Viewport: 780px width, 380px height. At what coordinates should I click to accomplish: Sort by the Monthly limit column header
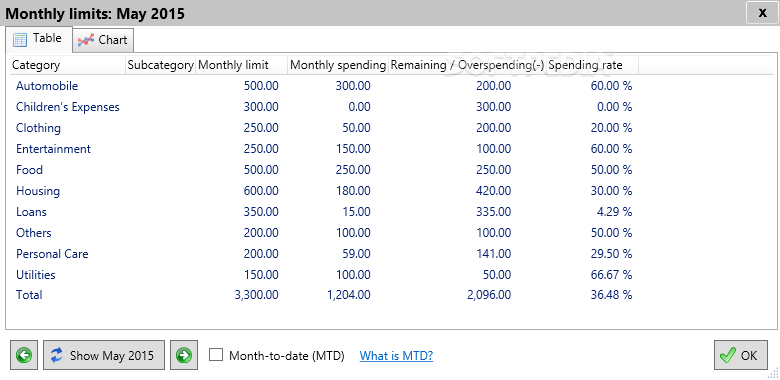tap(241, 65)
